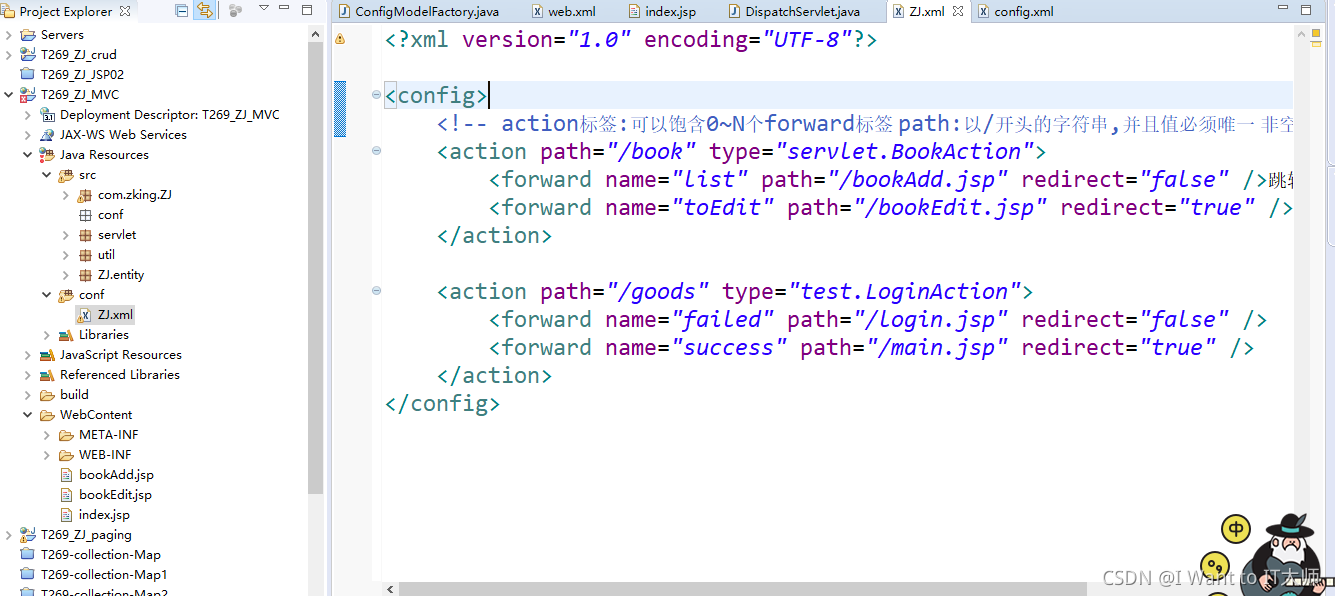Viewport: 1335px width, 596px height.
Task: Expand the Referenced Libraries node
Action: (28, 375)
